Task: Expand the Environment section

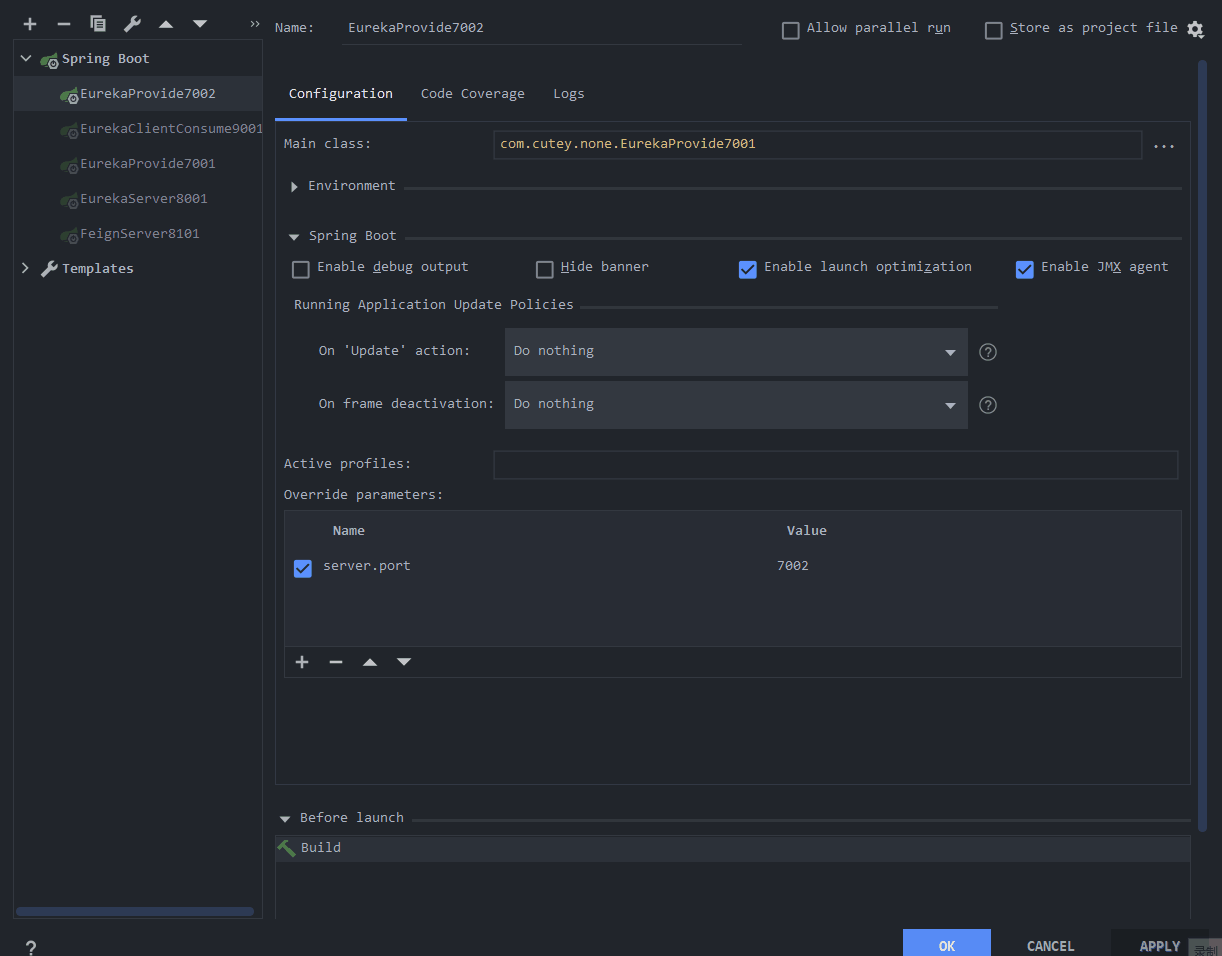Action: pyautogui.click(x=294, y=187)
